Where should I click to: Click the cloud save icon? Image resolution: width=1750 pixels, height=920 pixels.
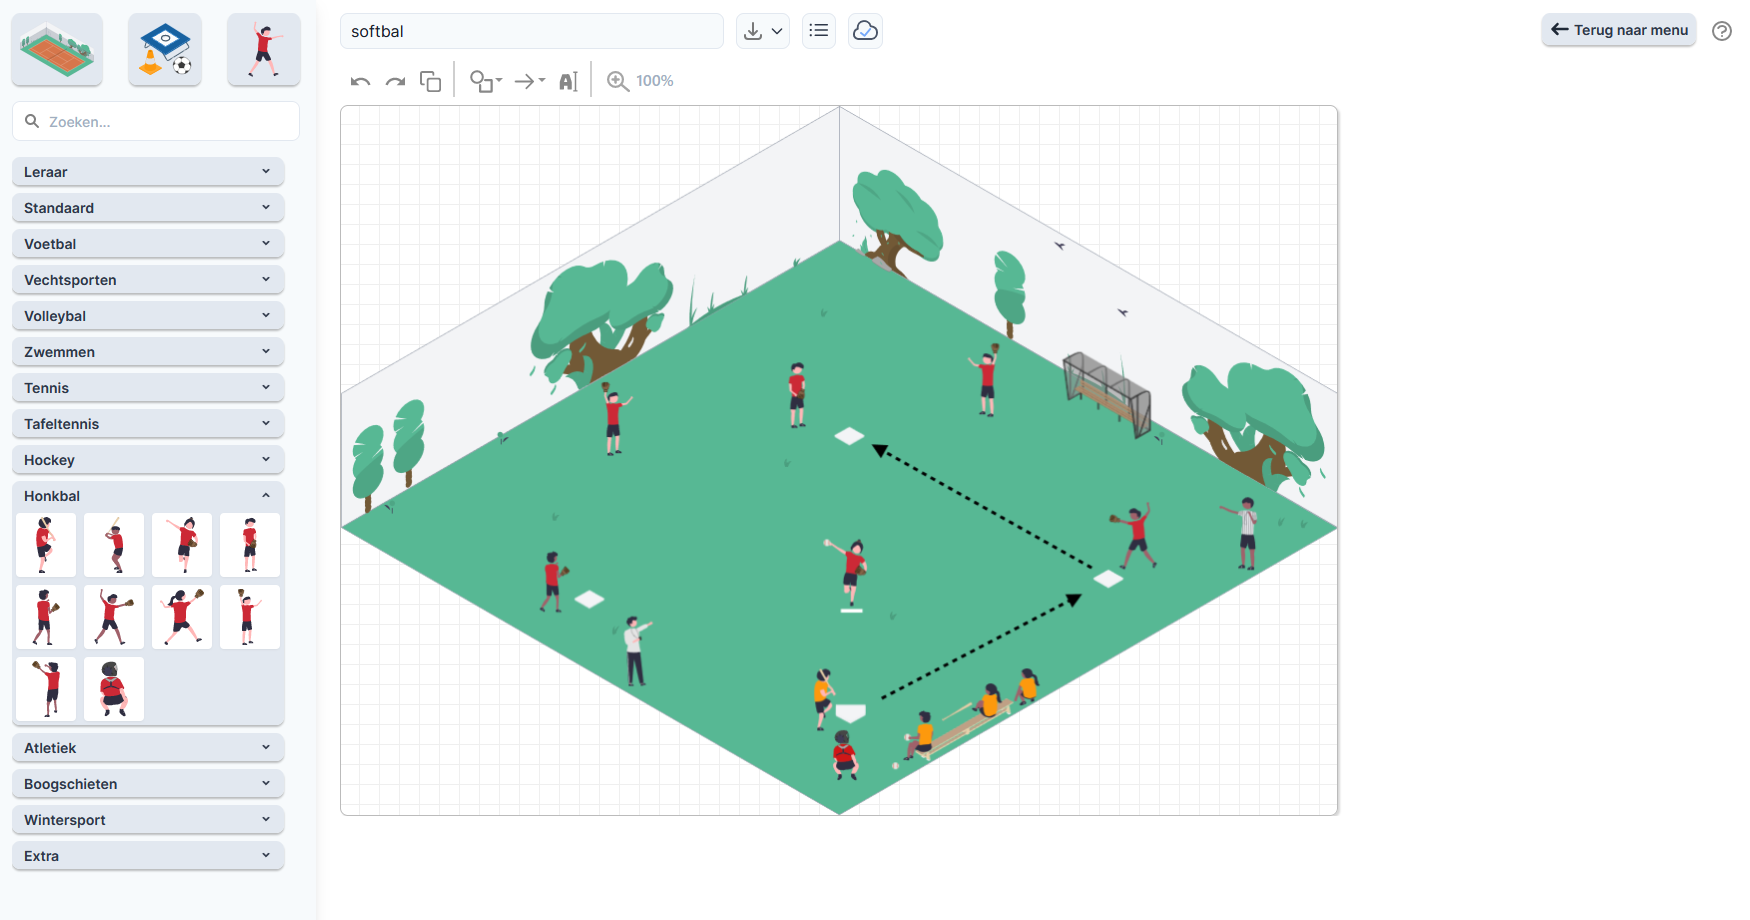(865, 31)
